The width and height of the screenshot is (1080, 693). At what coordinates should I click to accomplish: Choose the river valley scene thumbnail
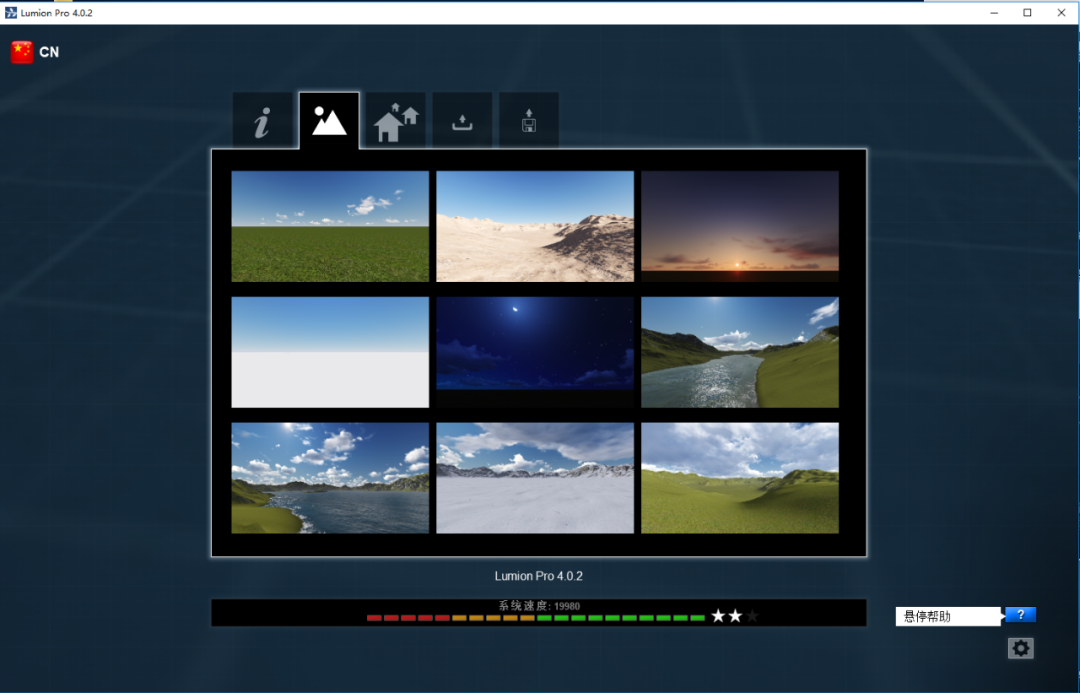pos(740,352)
